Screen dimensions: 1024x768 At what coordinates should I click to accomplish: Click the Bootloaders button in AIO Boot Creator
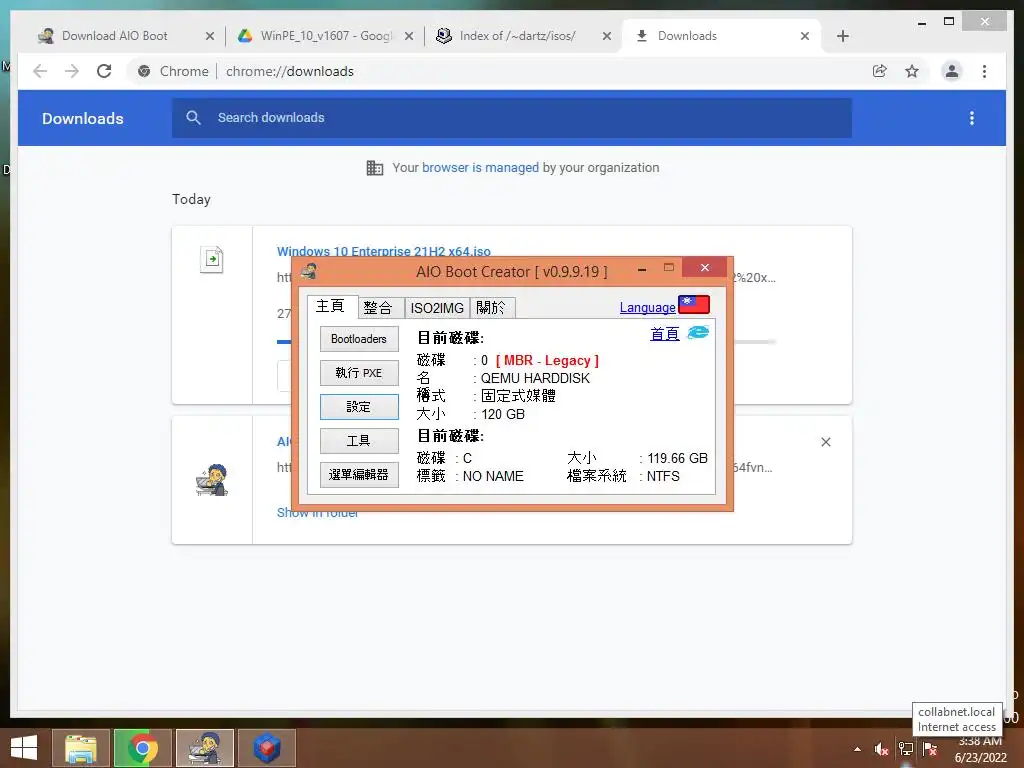click(x=359, y=339)
